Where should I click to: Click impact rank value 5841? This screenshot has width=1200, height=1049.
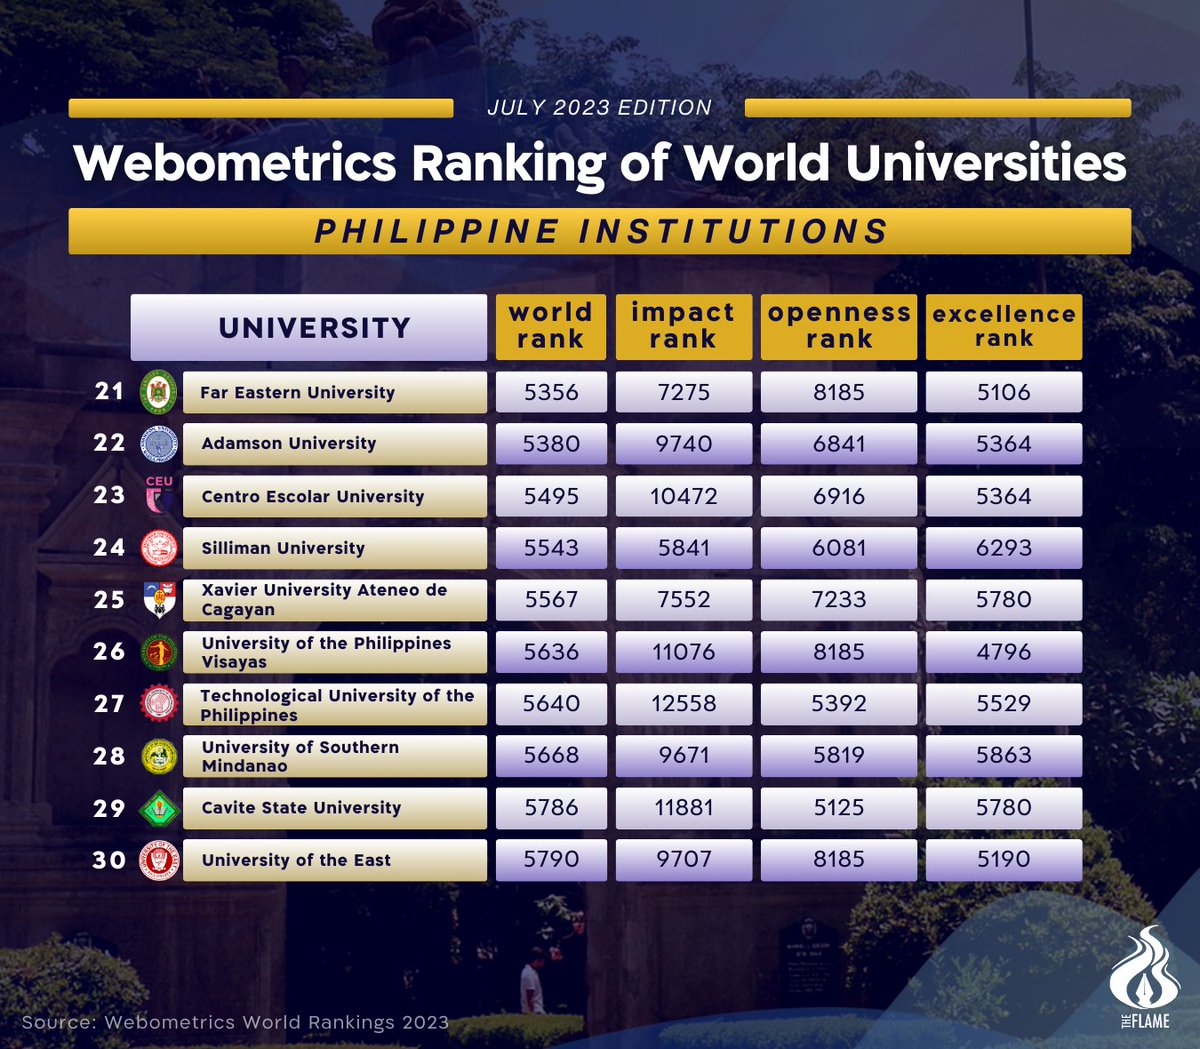683,548
